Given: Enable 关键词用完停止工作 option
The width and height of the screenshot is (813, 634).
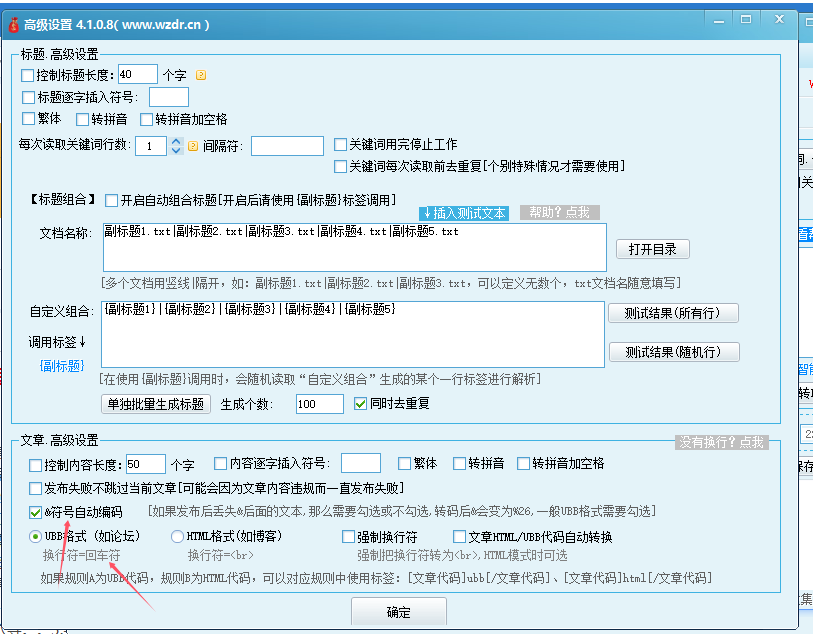Looking at the screenshot, I should [x=339, y=143].
